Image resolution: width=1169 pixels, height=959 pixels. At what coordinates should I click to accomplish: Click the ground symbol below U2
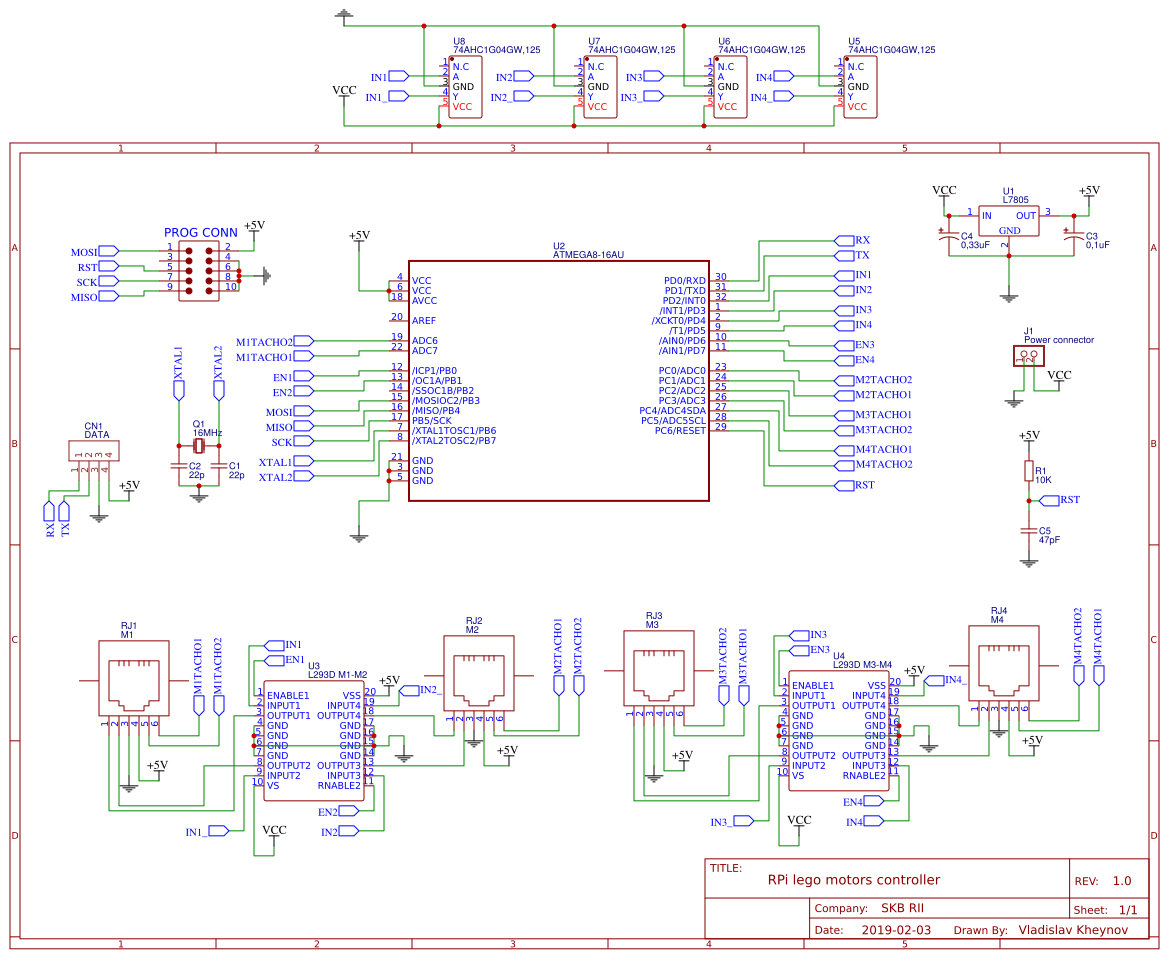coord(357,537)
